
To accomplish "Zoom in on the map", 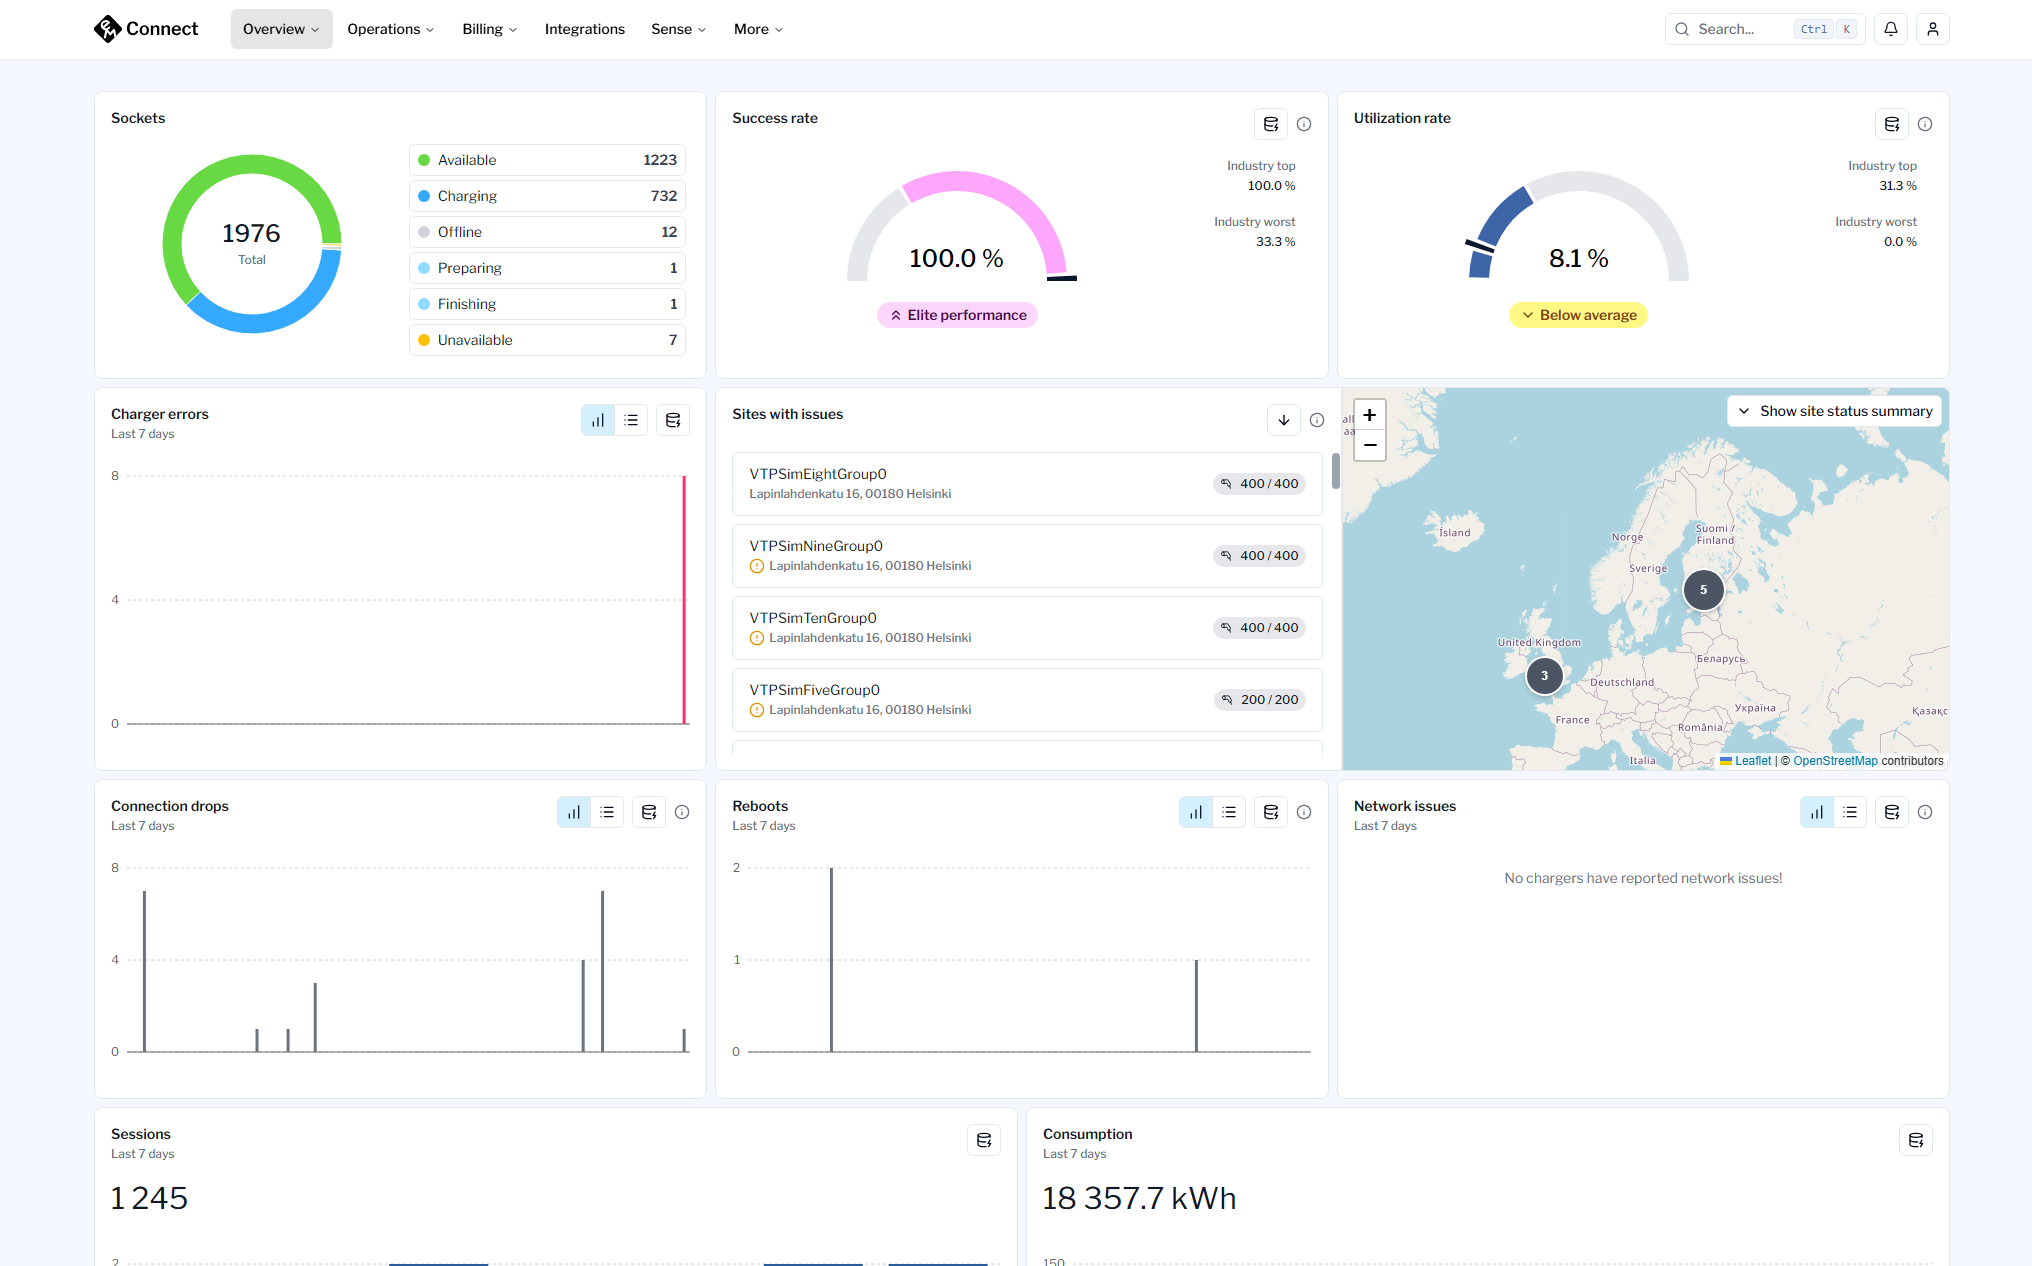I will [x=1369, y=415].
